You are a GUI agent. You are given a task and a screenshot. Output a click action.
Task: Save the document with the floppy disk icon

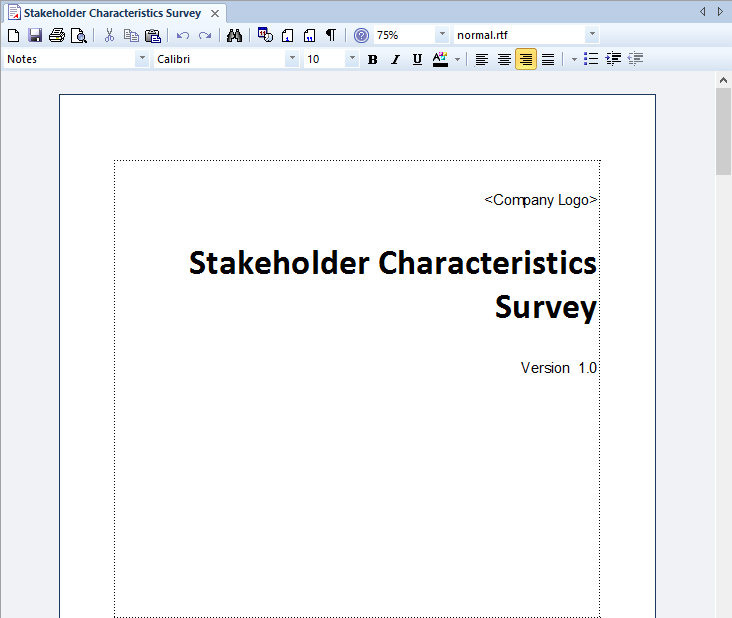pos(35,35)
